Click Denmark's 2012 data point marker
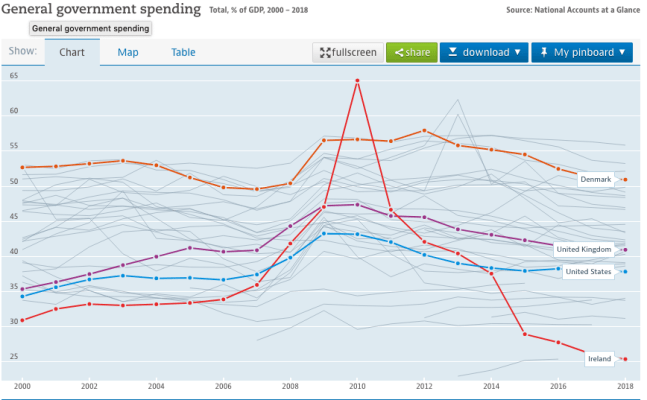The image size is (647, 400). click(x=424, y=131)
